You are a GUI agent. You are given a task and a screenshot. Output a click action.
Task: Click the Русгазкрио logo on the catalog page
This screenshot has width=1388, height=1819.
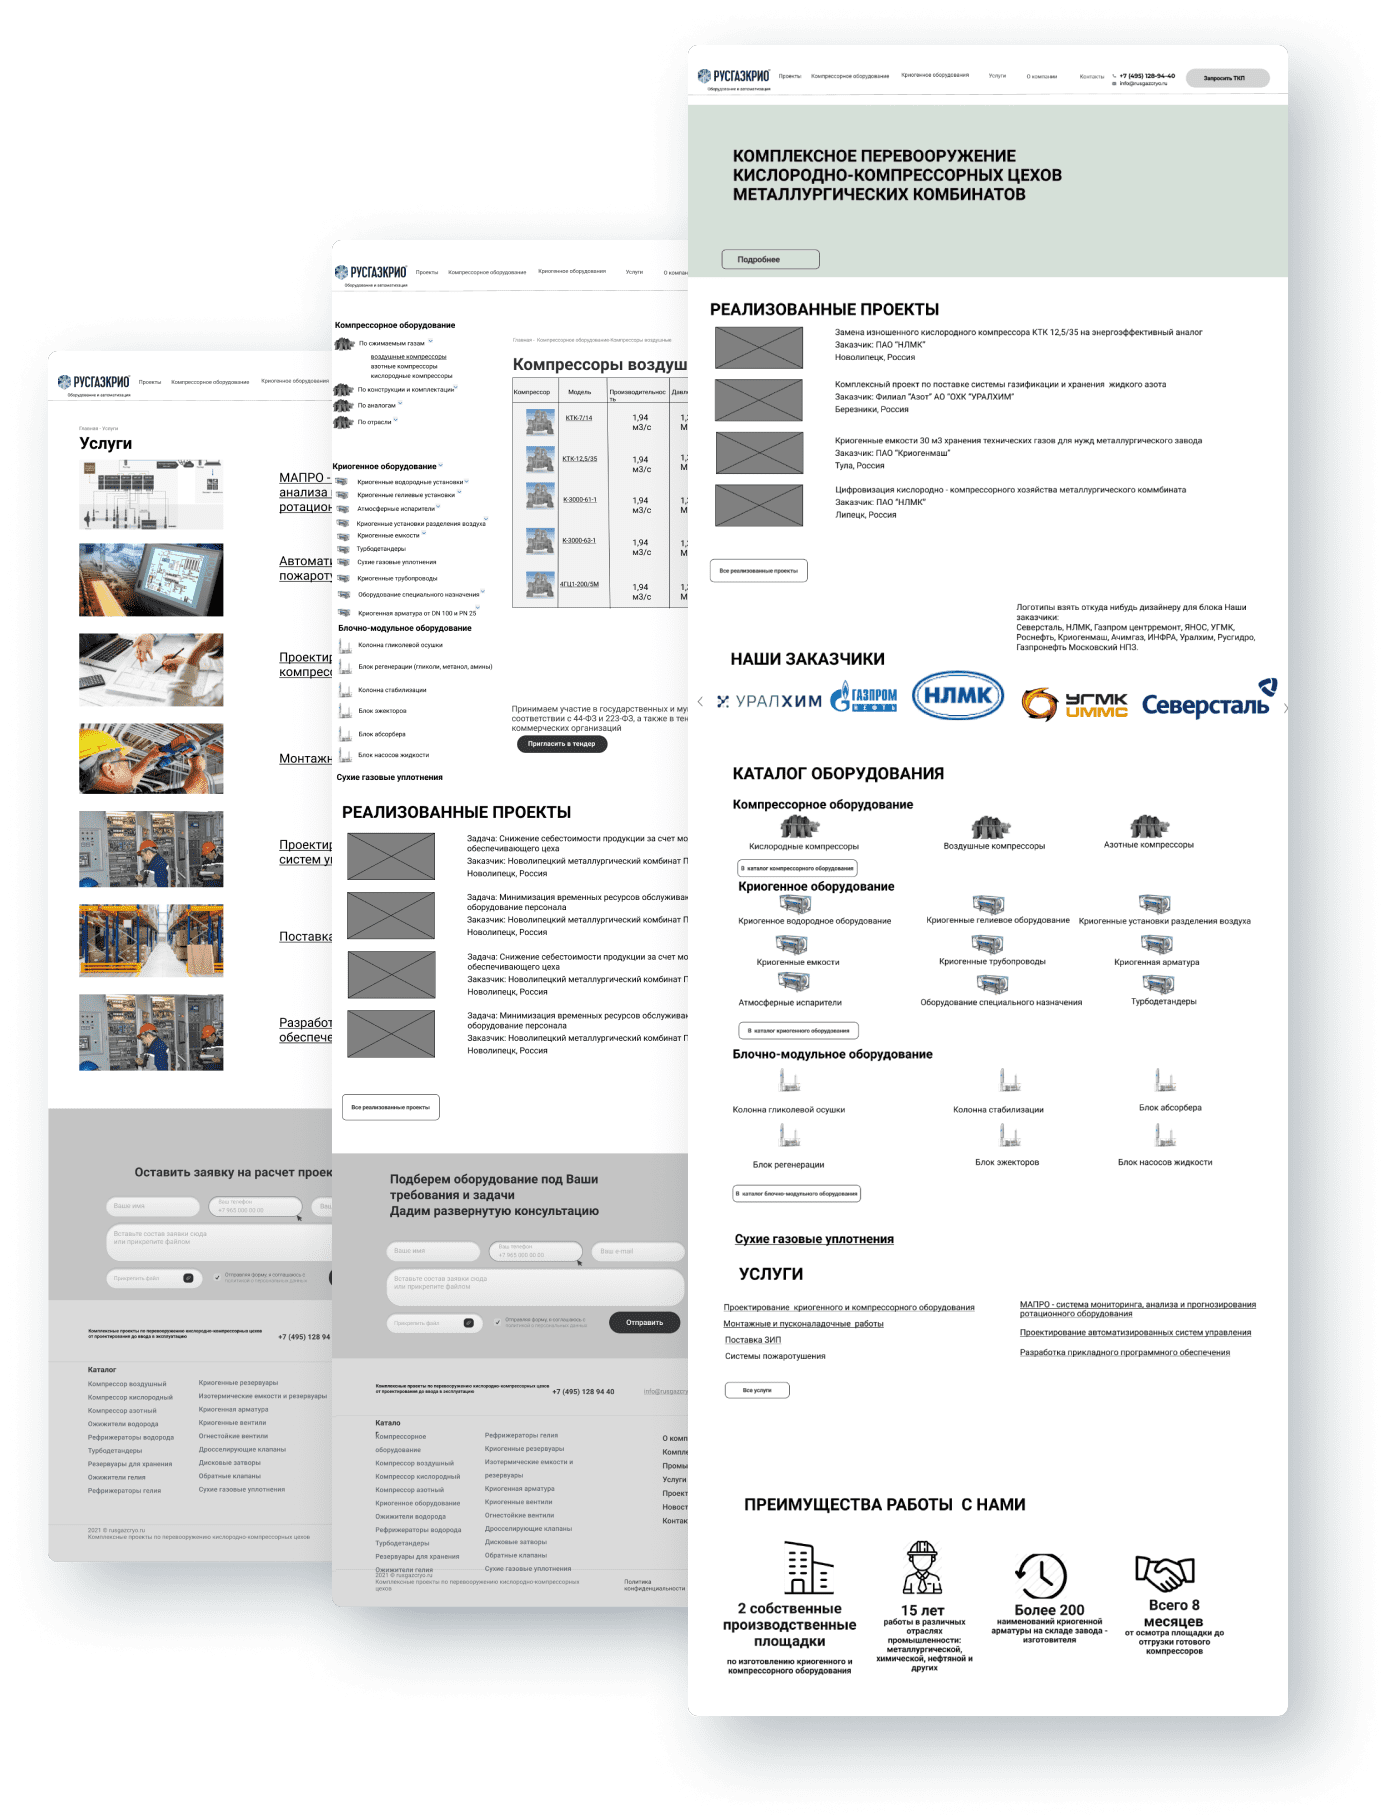point(371,273)
